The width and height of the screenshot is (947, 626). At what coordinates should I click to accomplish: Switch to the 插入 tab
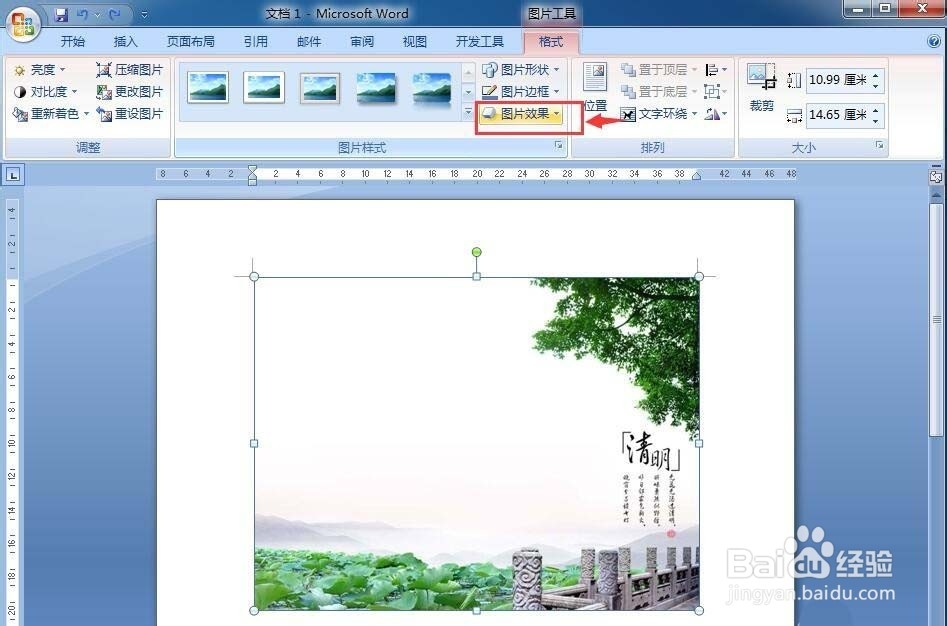pos(126,42)
